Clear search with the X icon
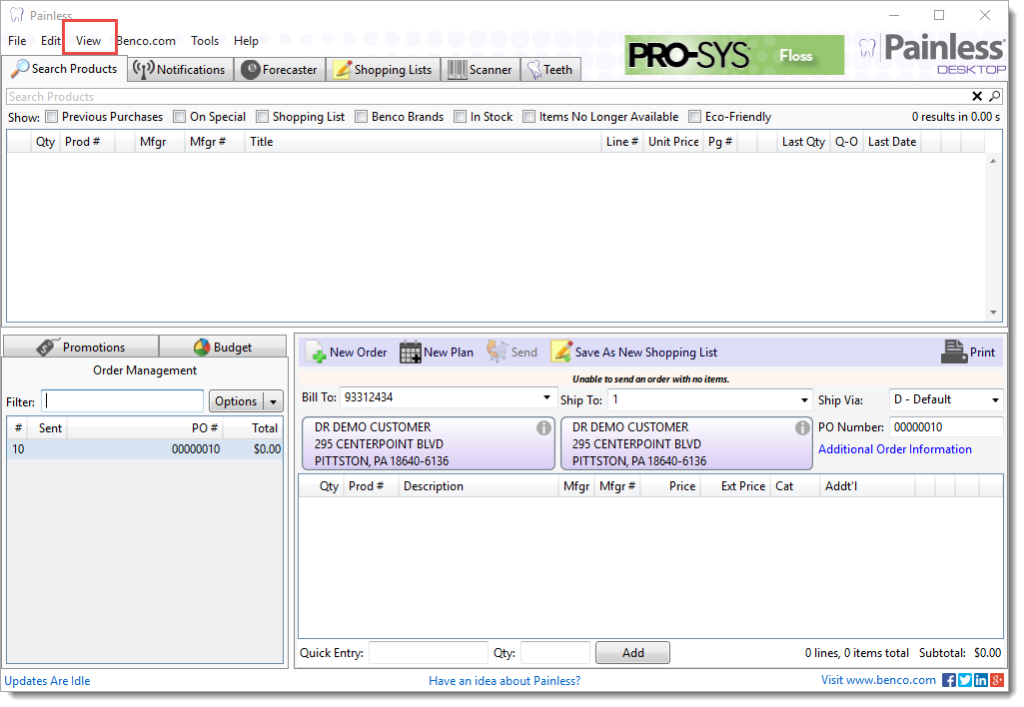This screenshot has height=707, width=1024. point(978,97)
